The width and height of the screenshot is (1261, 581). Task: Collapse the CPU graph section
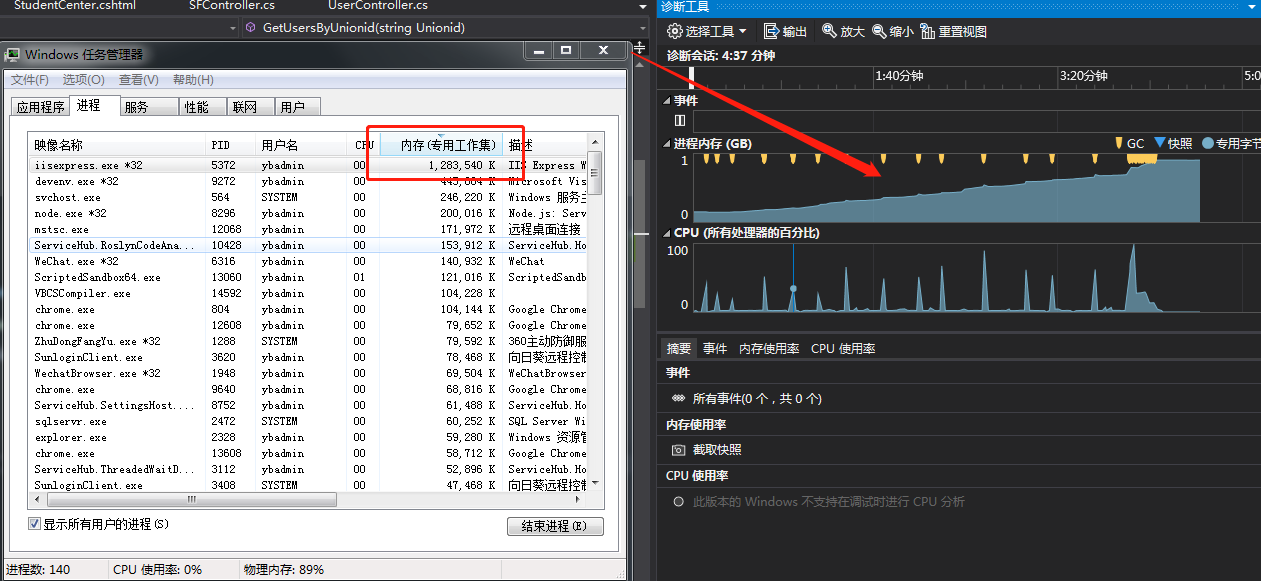click(667, 233)
